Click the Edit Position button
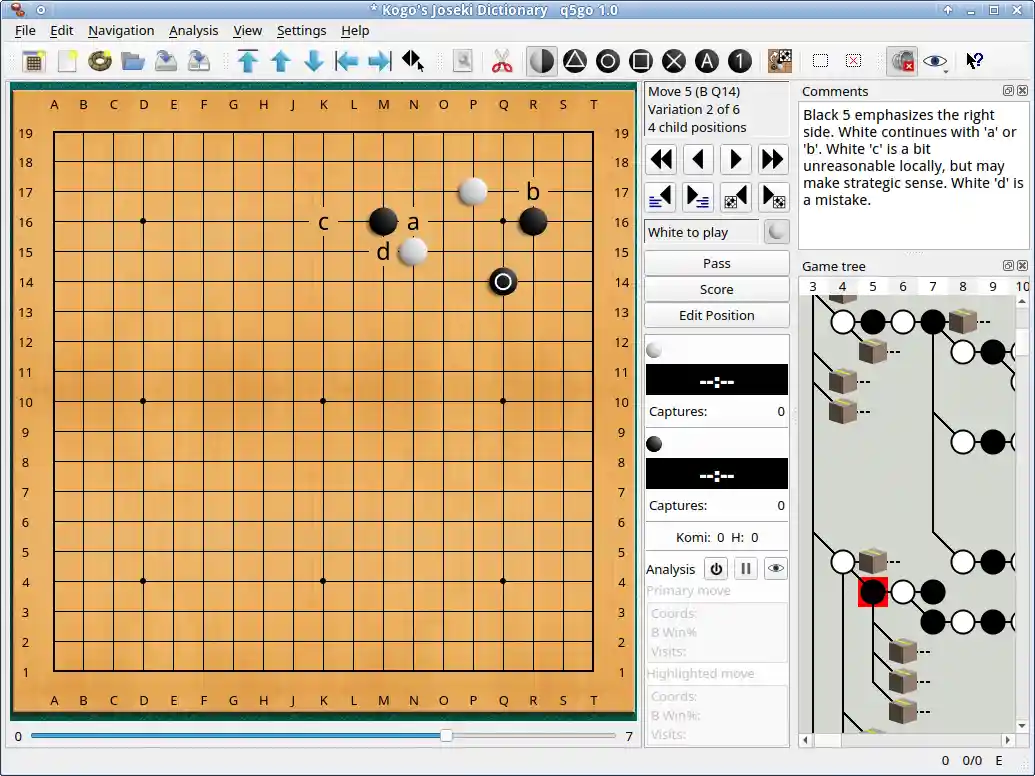This screenshot has height=776, width=1035. coord(716,315)
